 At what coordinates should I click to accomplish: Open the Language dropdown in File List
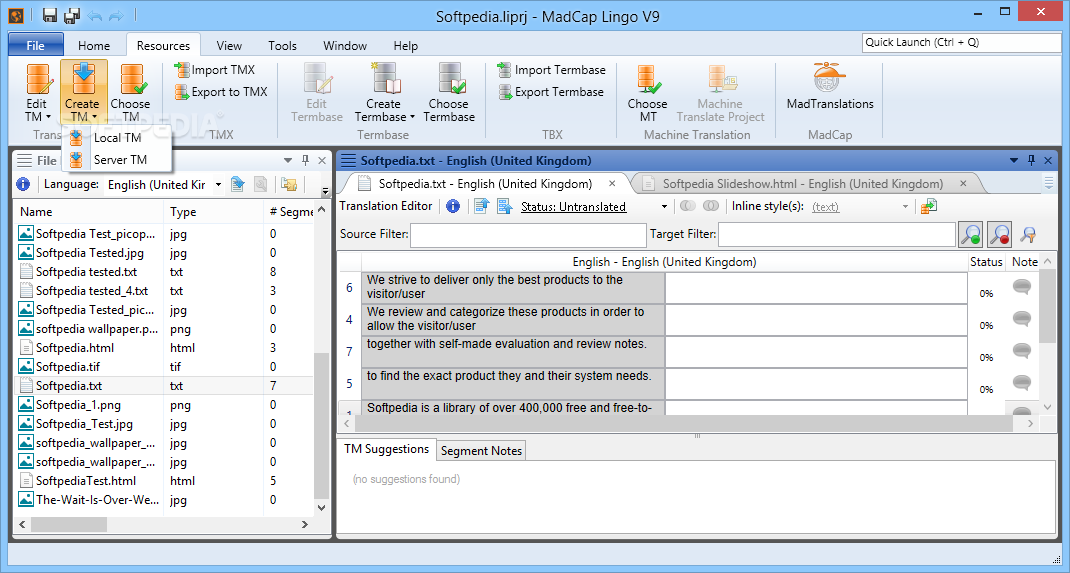(x=218, y=184)
